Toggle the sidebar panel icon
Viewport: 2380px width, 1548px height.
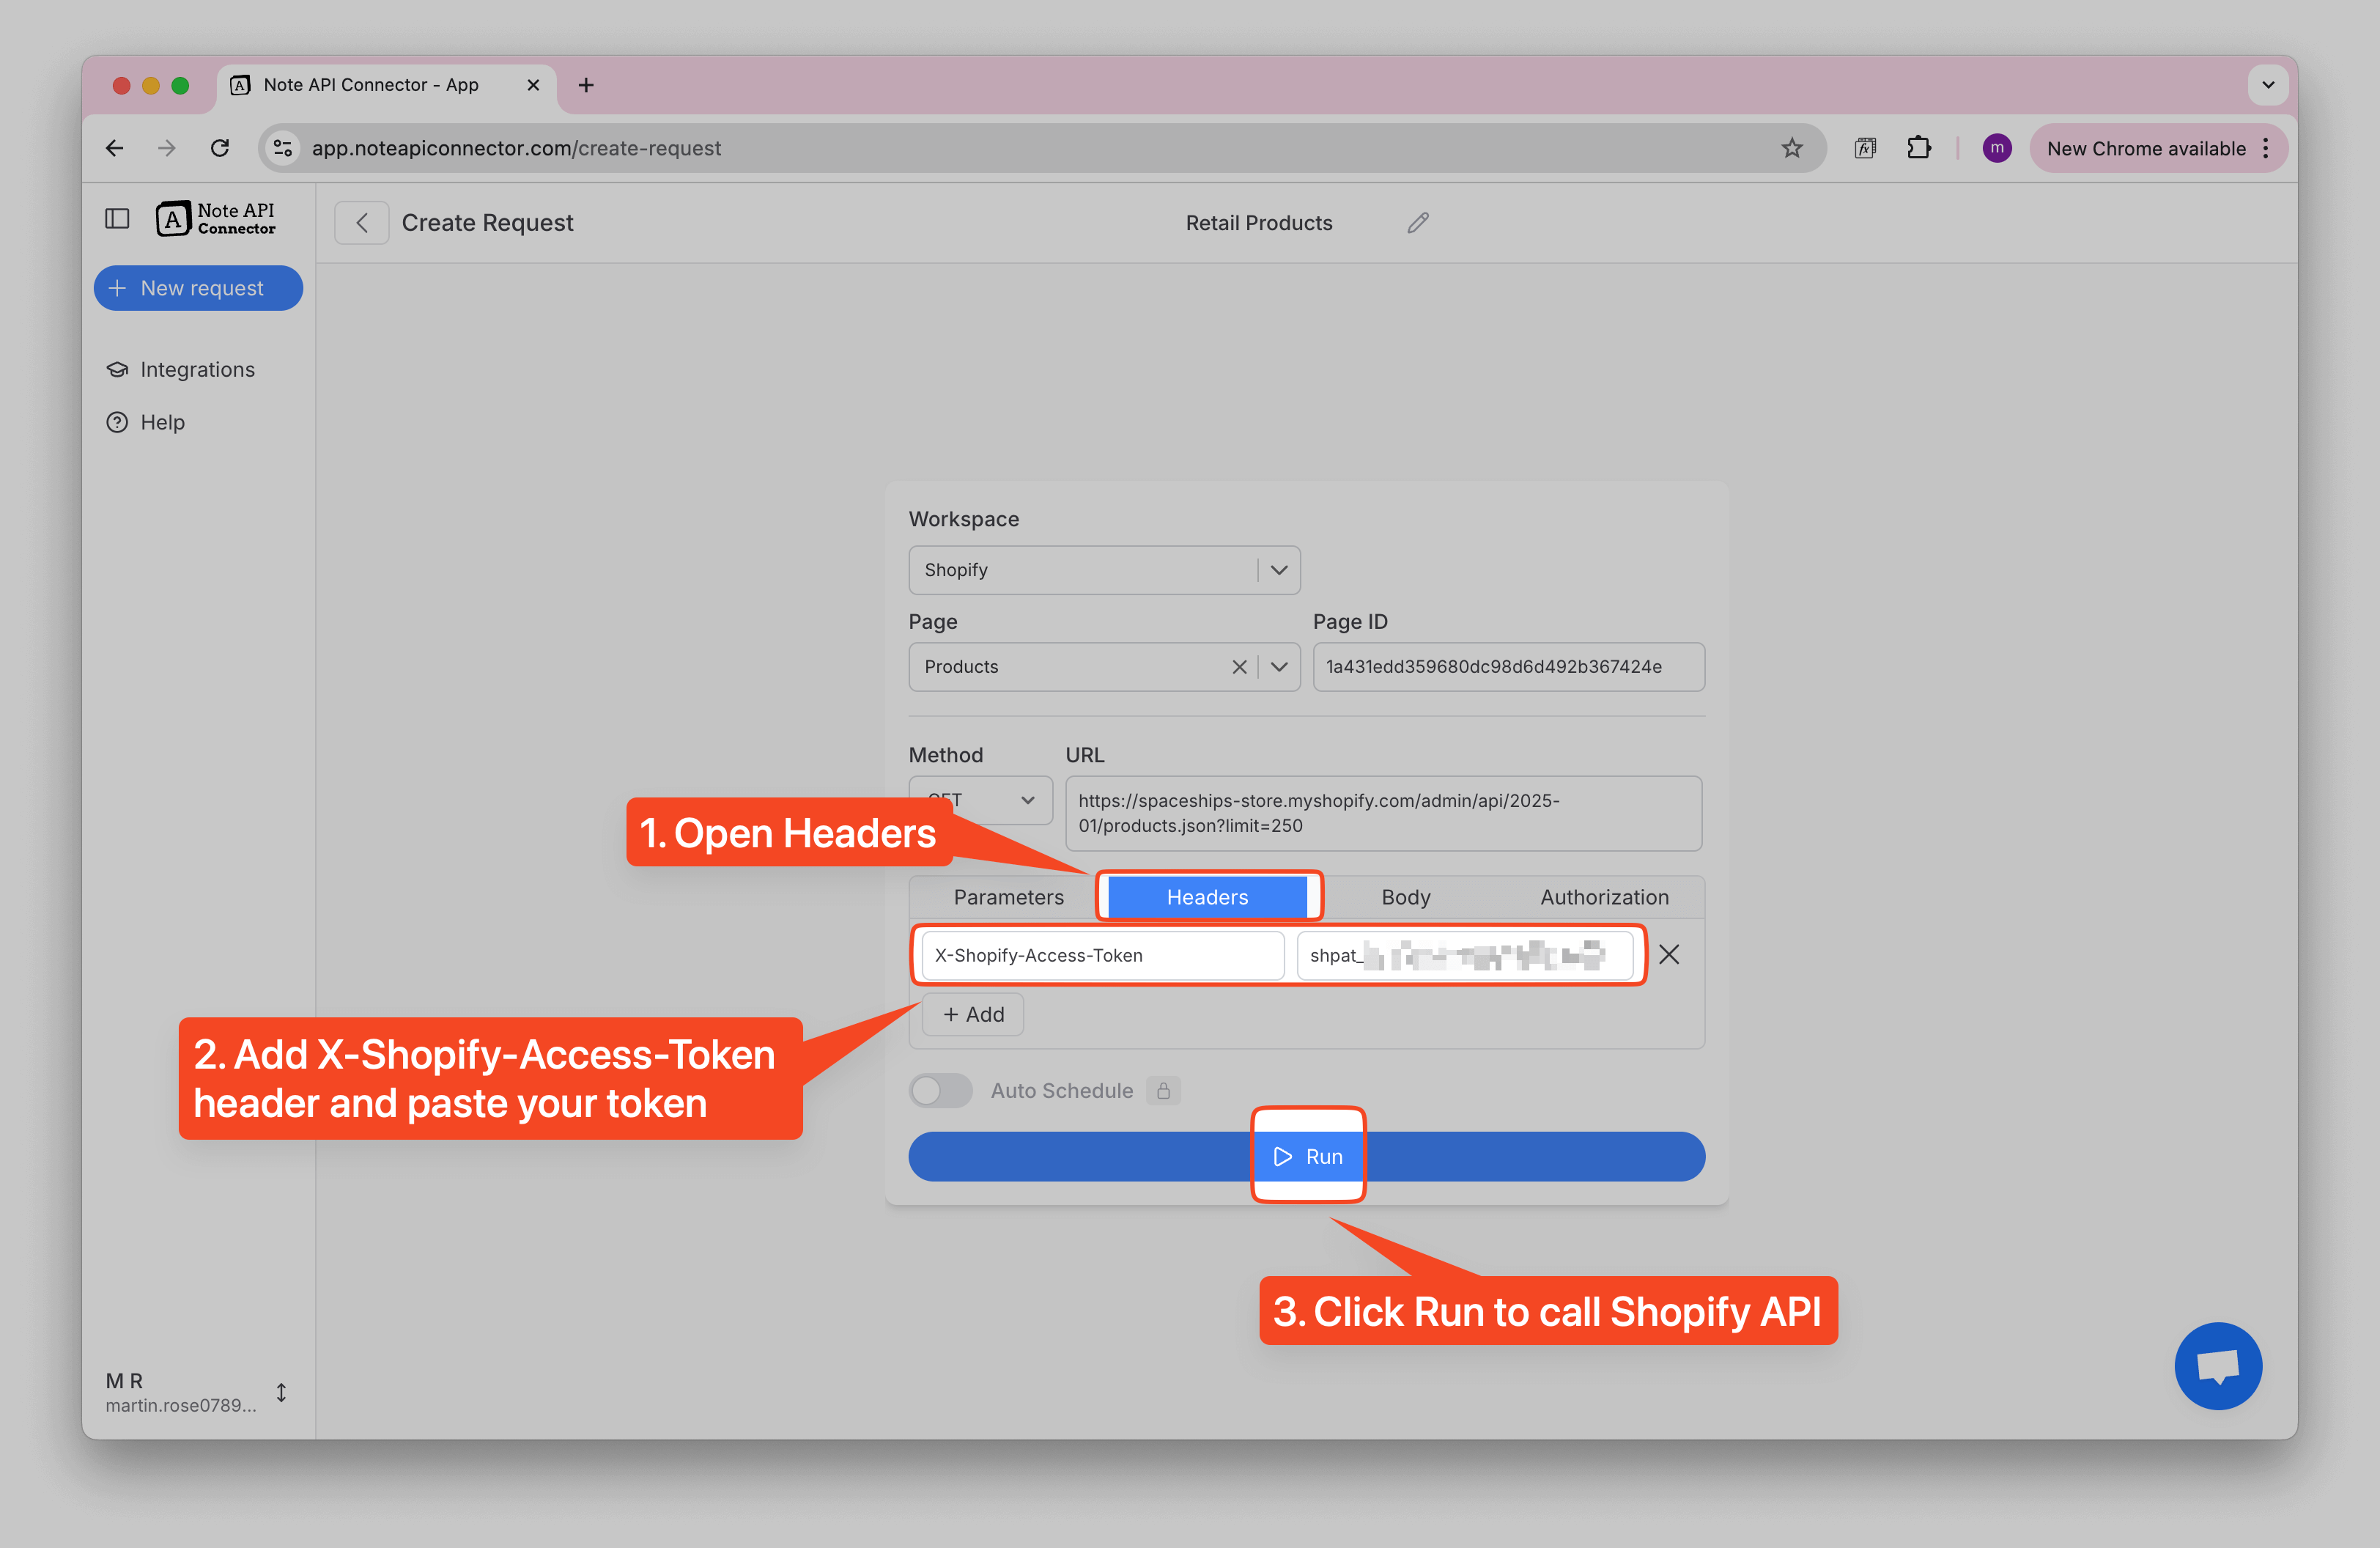tap(117, 218)
